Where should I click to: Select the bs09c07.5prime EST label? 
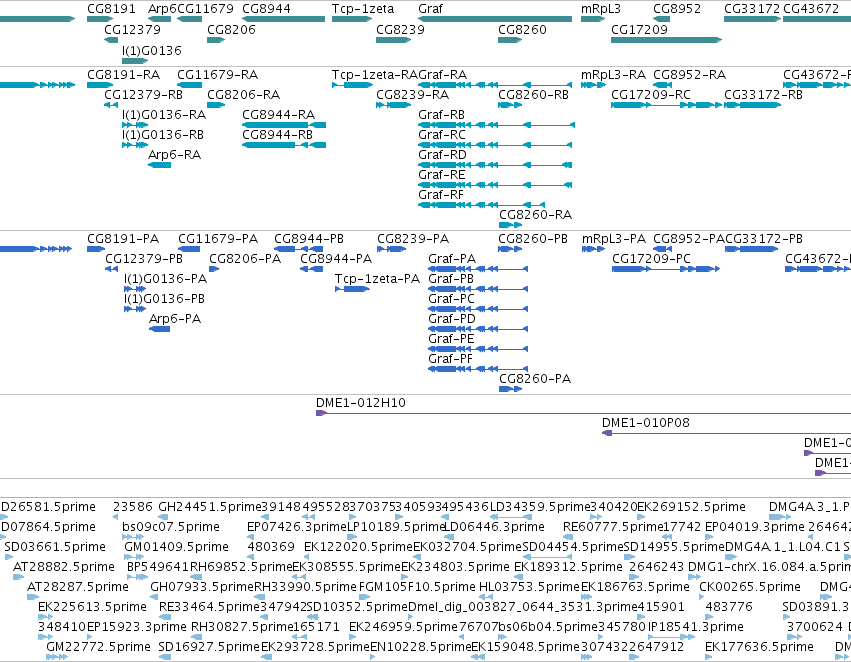[170, 526]
